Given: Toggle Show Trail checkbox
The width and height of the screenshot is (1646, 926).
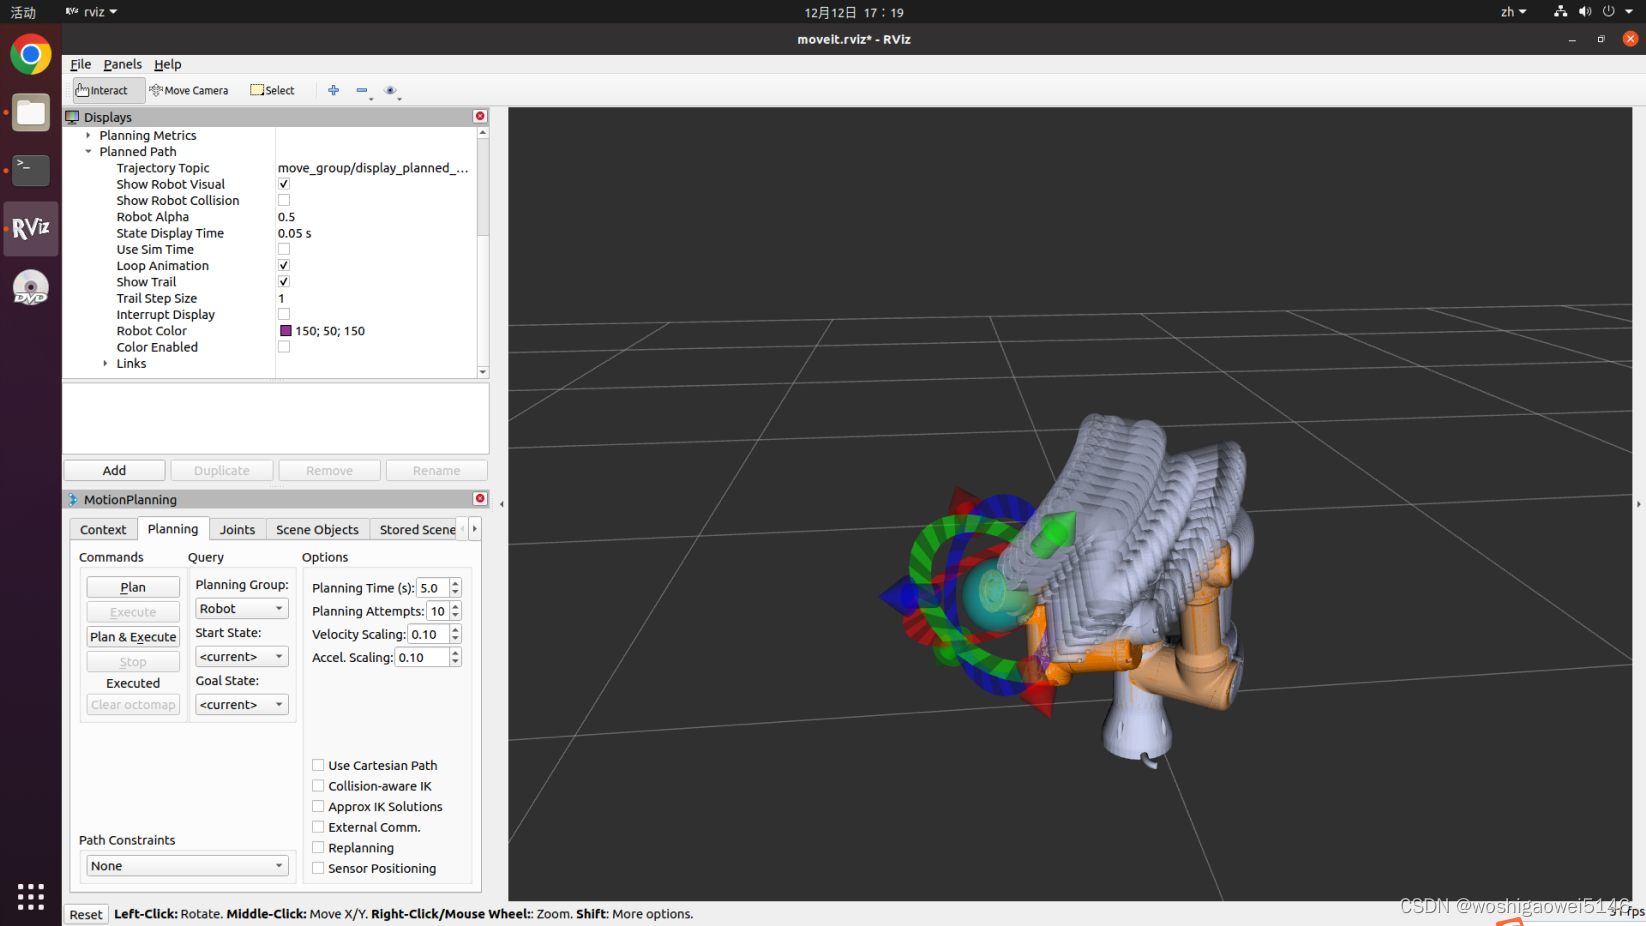Looking at the screenshot, I should coord(284,282).
